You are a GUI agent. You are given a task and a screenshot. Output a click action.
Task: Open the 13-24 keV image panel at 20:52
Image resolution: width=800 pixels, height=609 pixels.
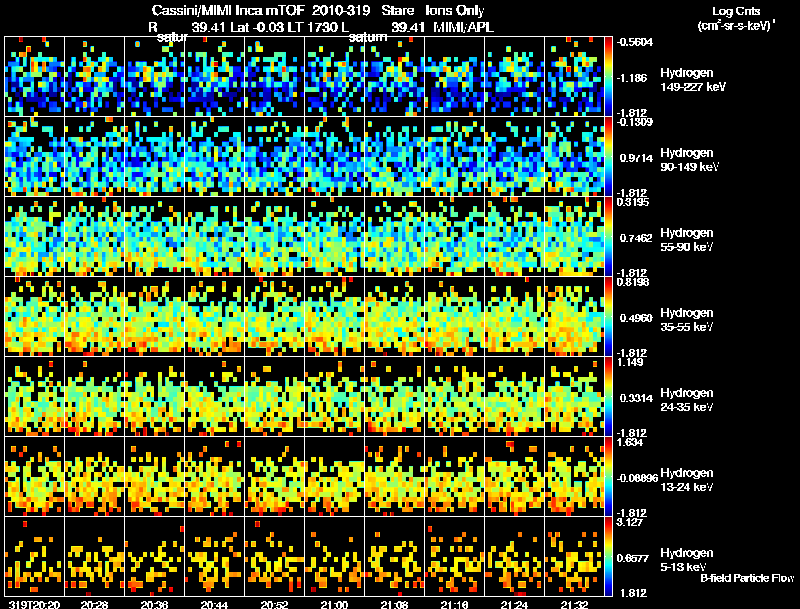point(274,476)
